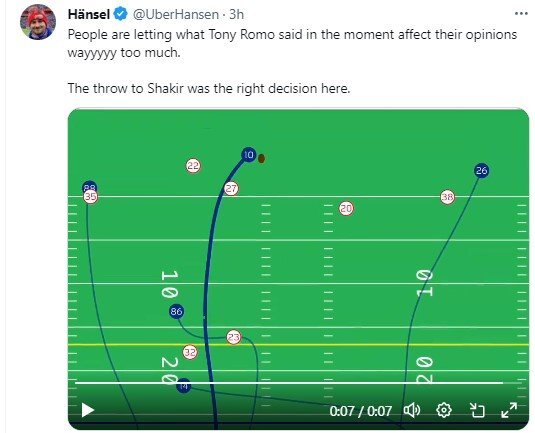Click the blue verified badge
This screenshot has height=433, width=535.
(120, 14)
